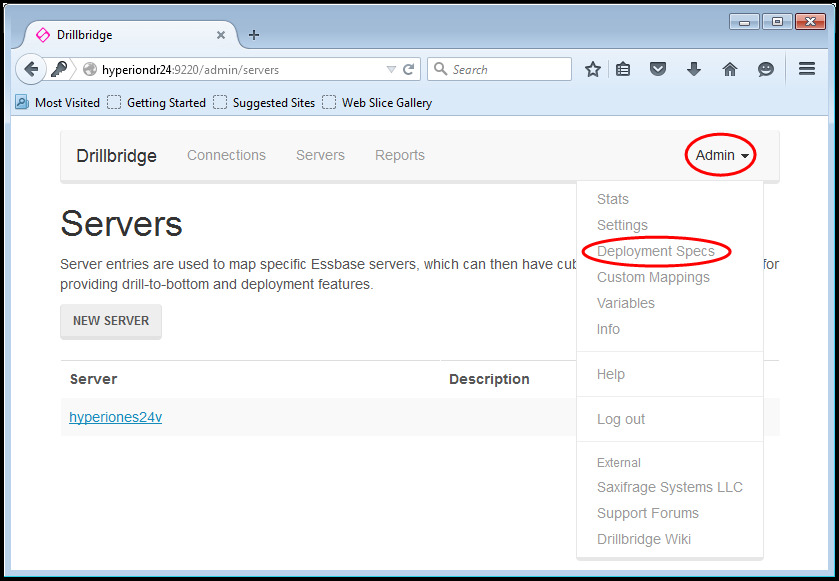This screenshot has height=581, width=839.
Task: Reload the page with the refresh icon
Action: point(409,70)
